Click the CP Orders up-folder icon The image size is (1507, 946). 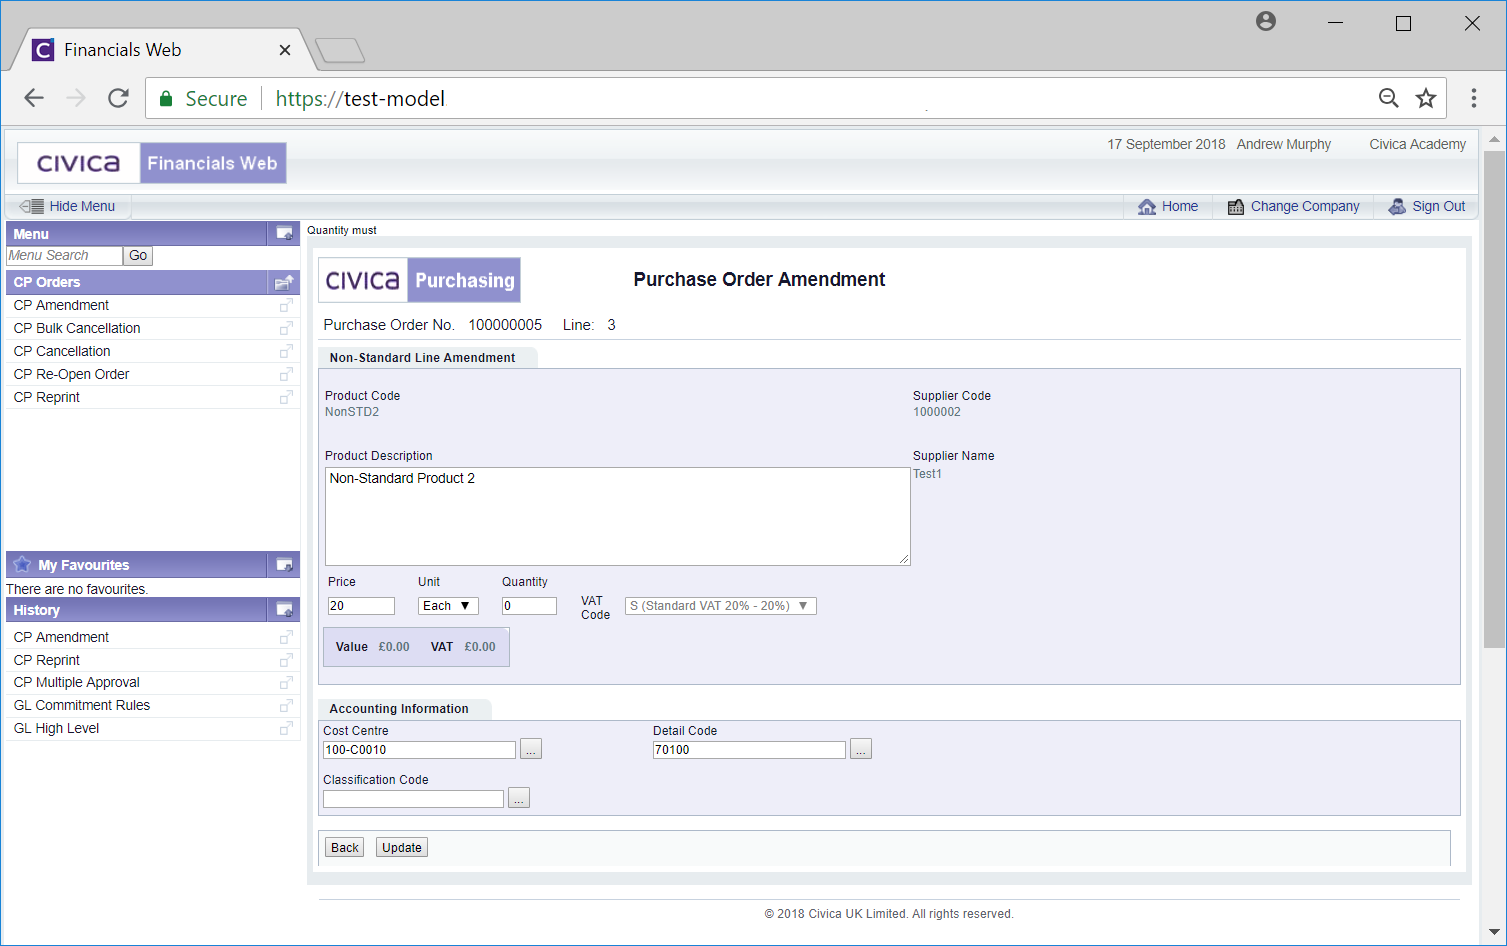tap(284, 282)
